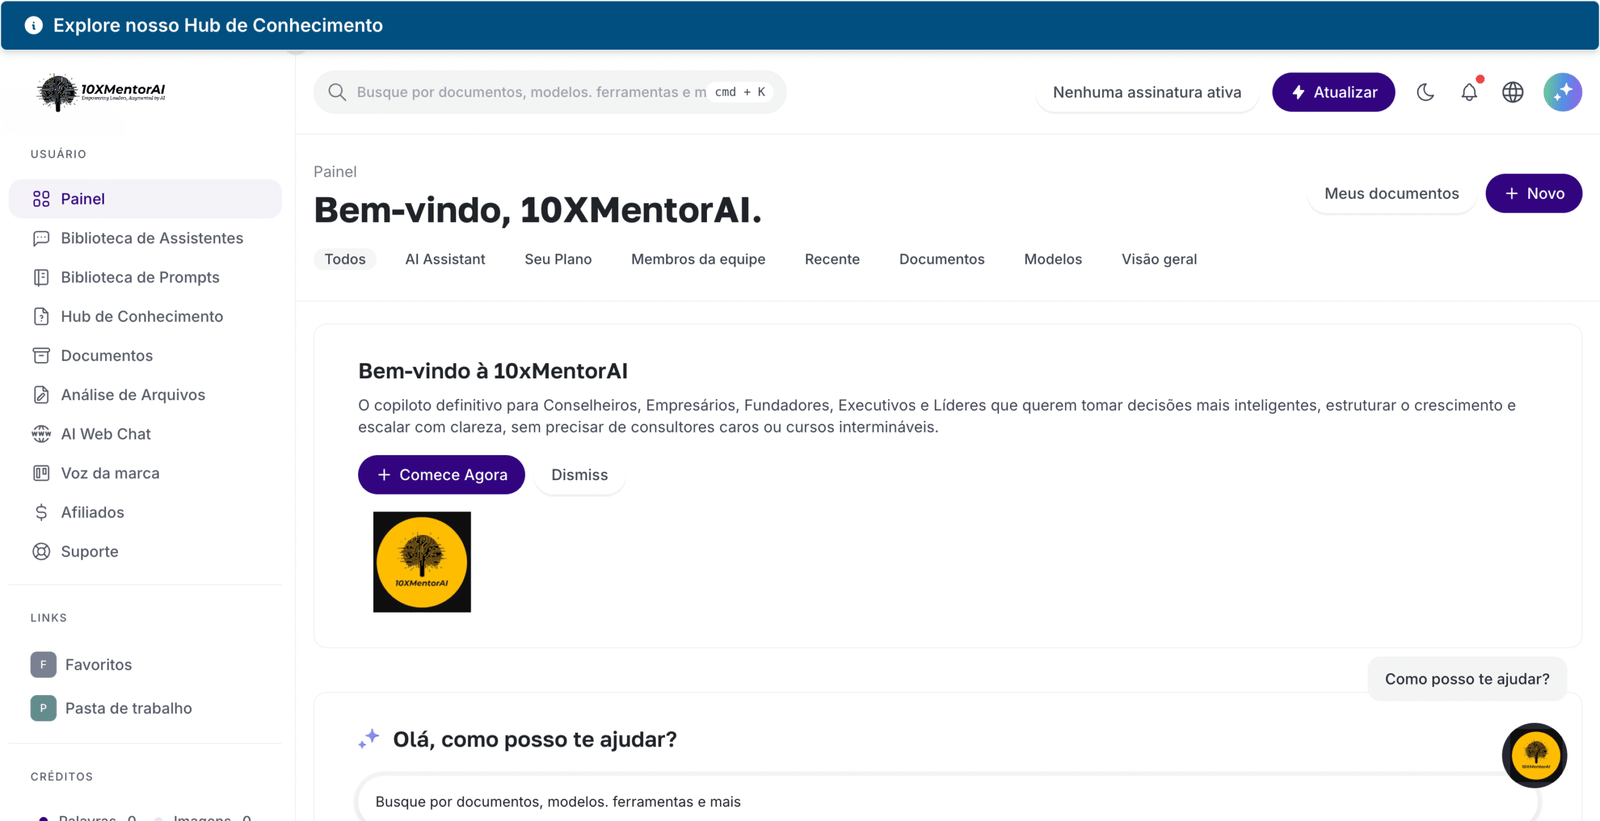Switch to the Seu Plano tab
The image size is (1600, 821).
coord(558,259)
